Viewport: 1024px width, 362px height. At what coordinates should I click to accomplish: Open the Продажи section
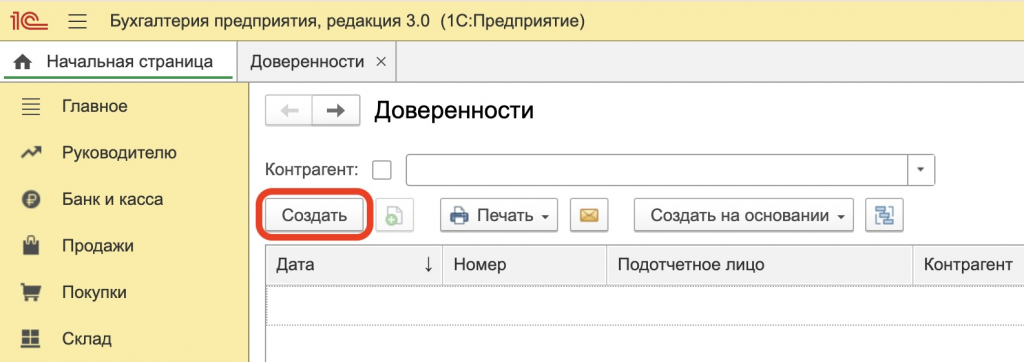coord(97,246)
